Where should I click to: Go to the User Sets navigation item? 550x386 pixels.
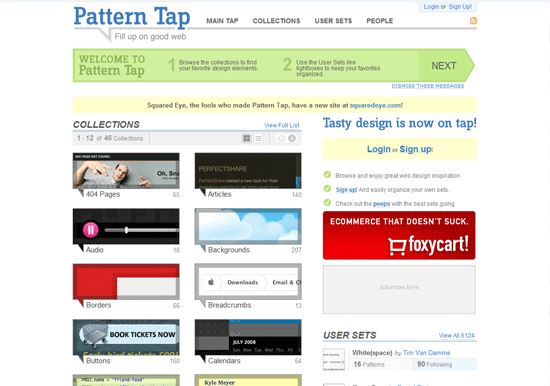pyautogui.click(x=333, y=21)
